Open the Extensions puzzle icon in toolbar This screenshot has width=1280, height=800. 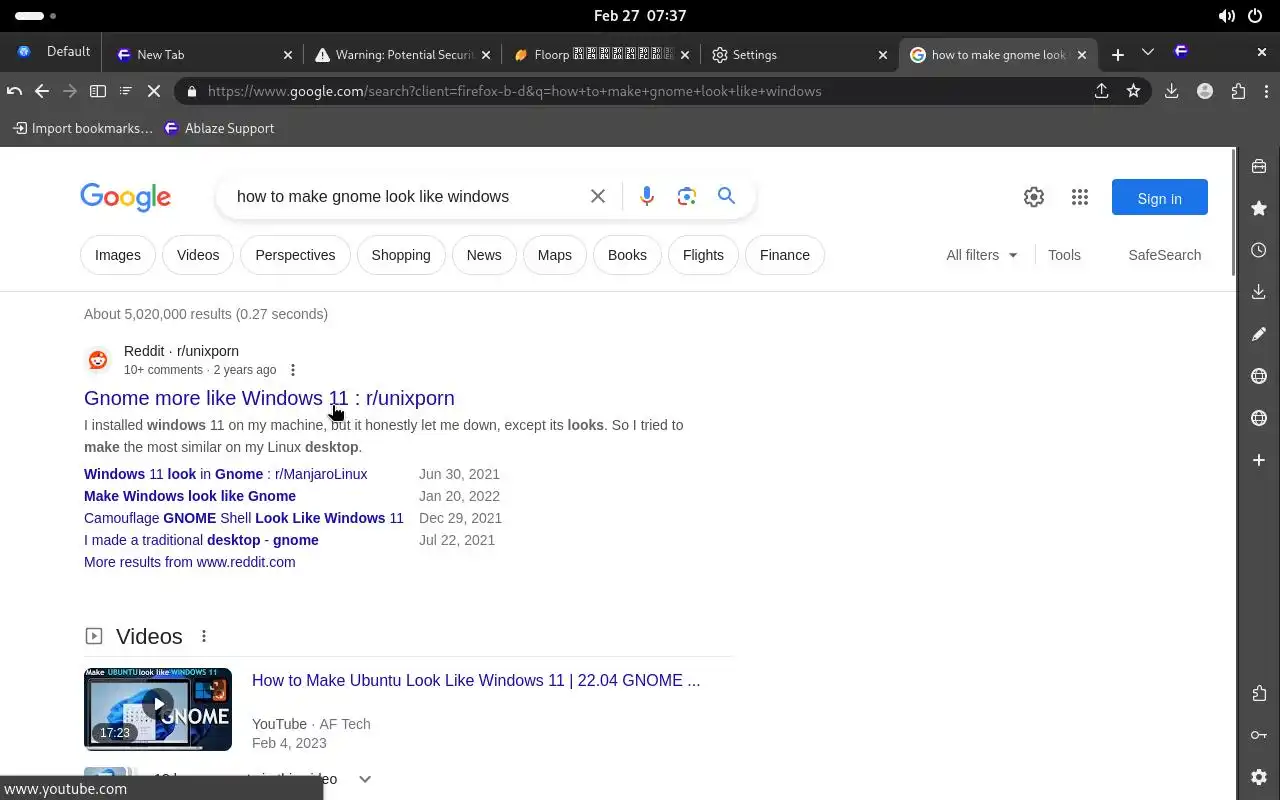tap(1239, 91)
